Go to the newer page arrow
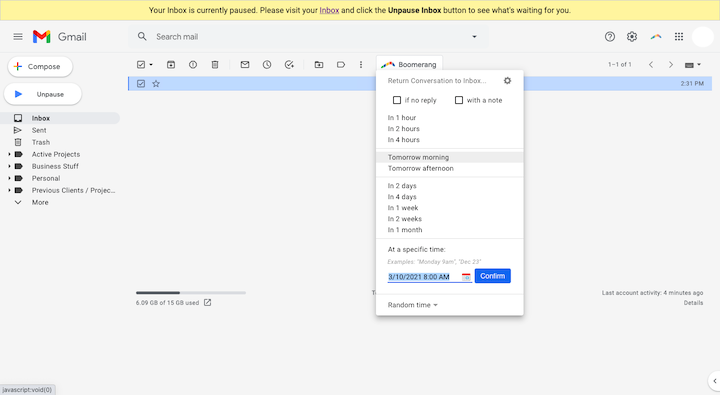The height and width of the screenshot is (395, 720). [651, 65]
